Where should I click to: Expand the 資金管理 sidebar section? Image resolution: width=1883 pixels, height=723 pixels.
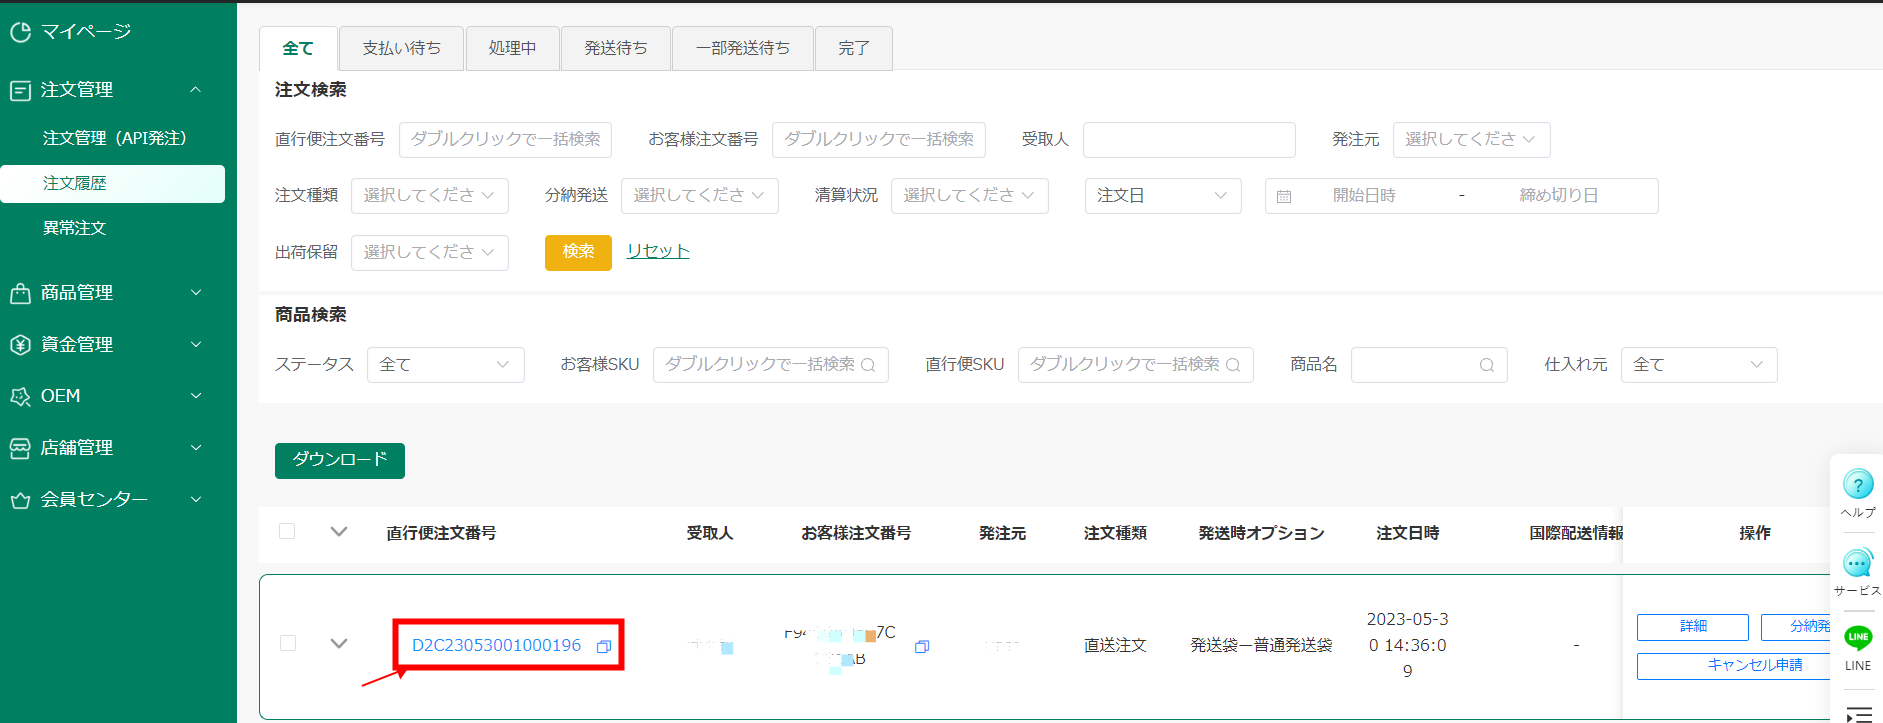click(x=196, y=345)
